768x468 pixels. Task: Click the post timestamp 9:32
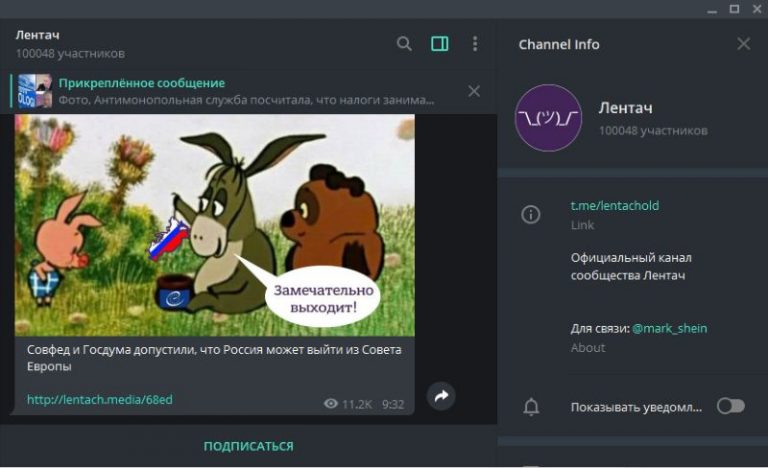coord(393,404)
